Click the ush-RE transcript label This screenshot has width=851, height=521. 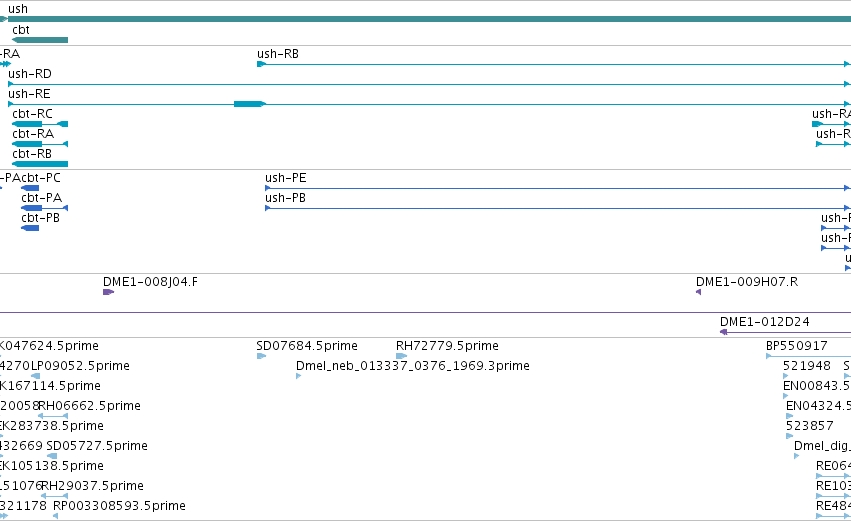point(29,94)
